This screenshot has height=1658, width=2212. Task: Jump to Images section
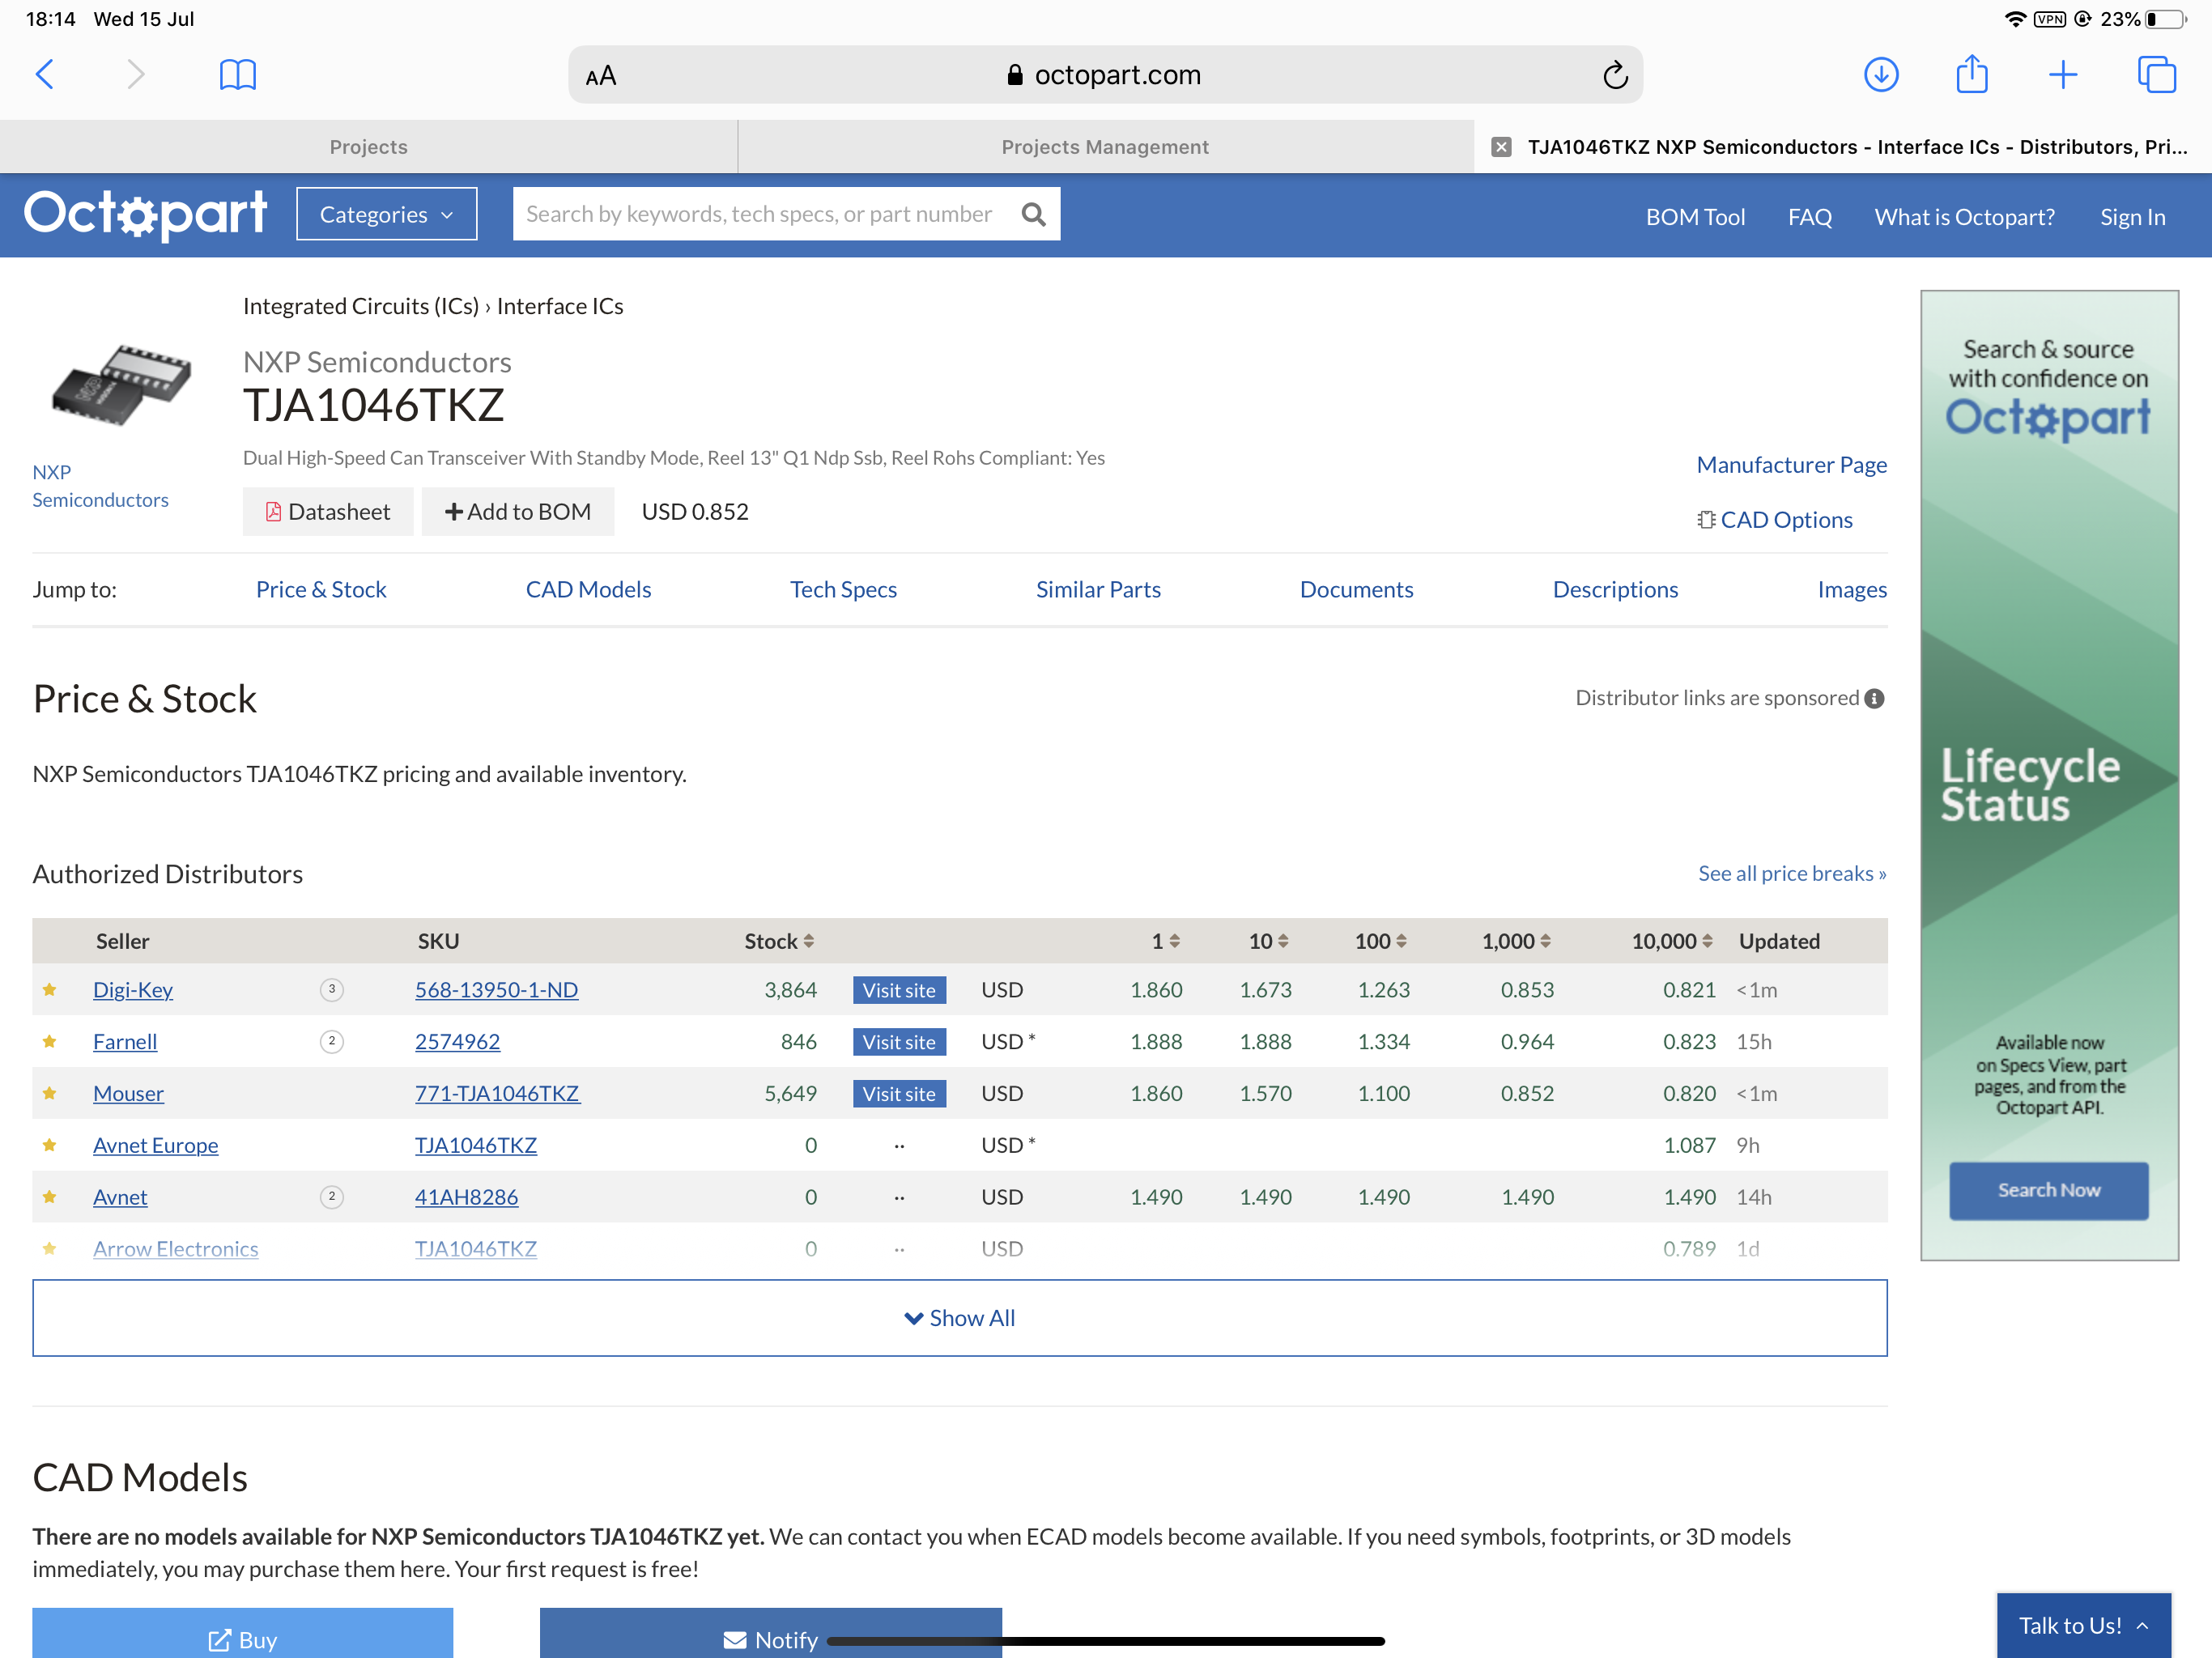[x=1852, y=589]
